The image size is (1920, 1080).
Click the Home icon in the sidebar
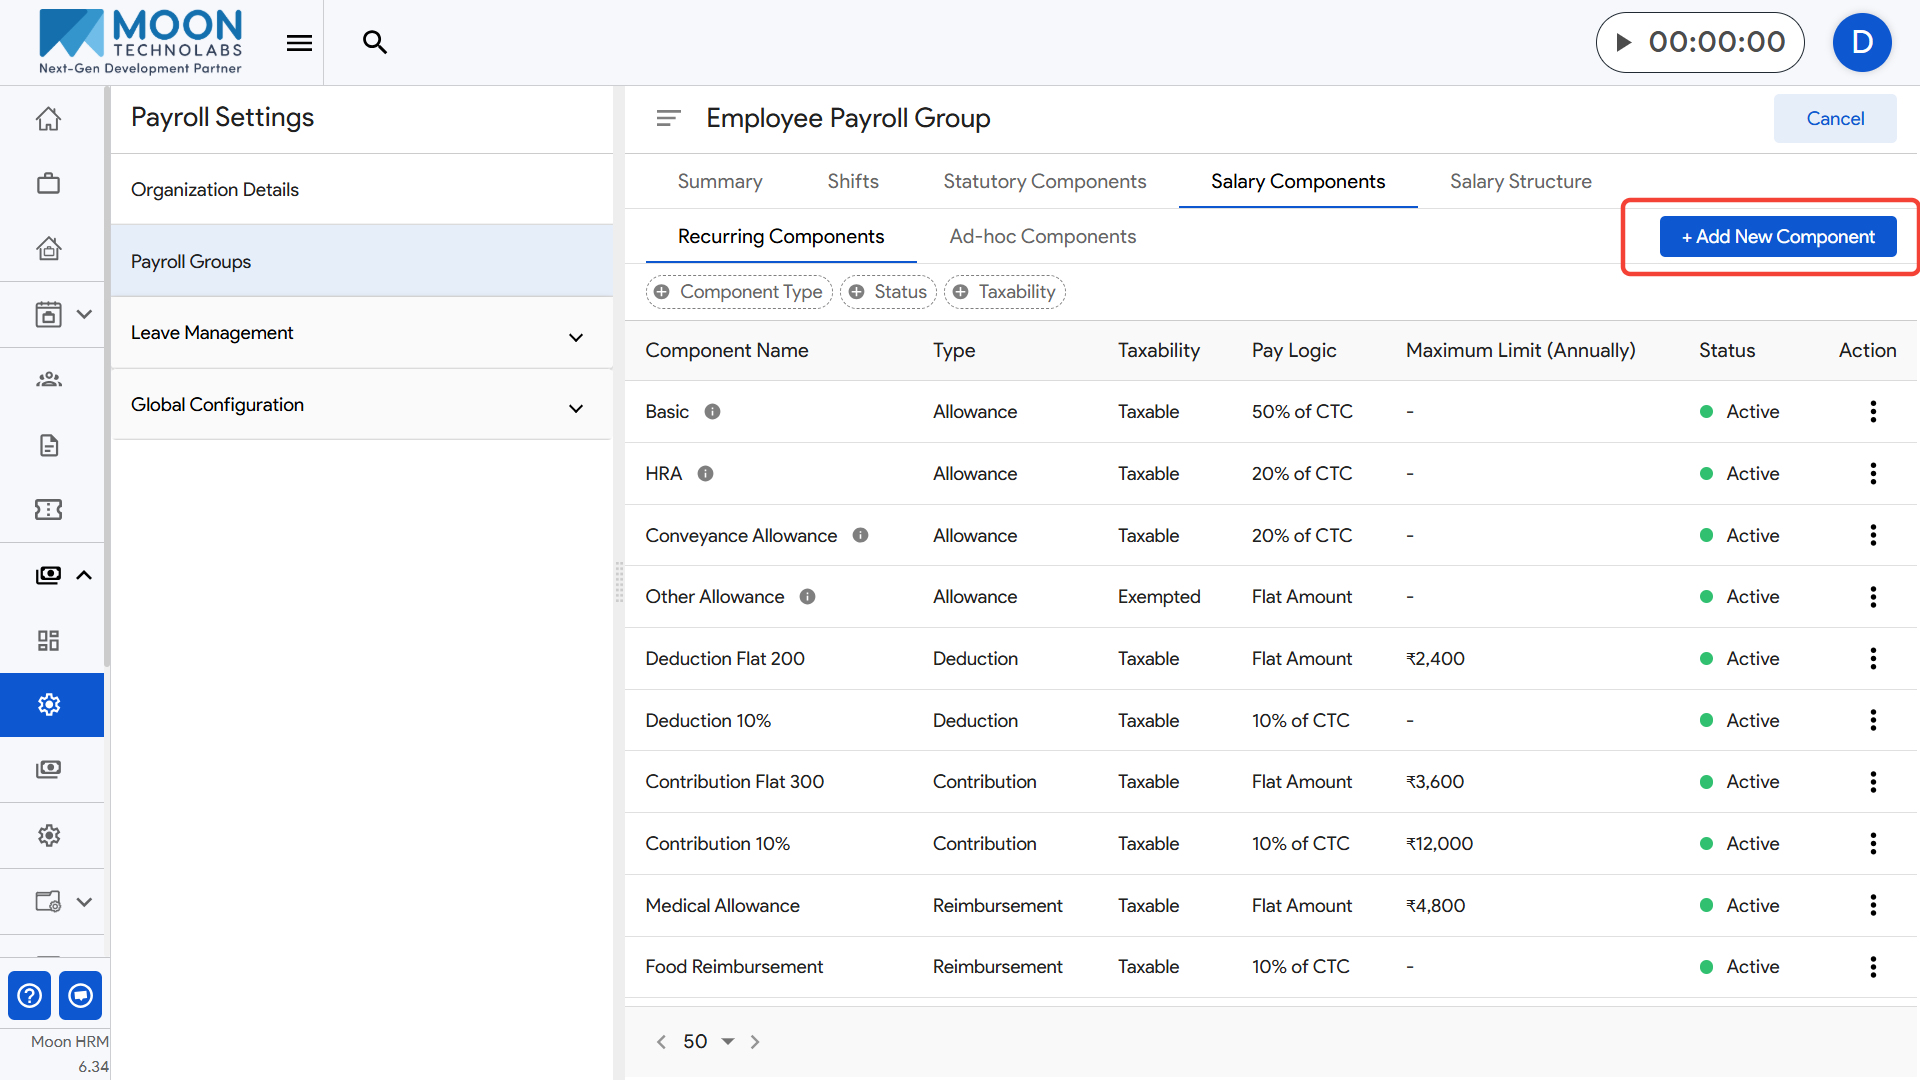[x=48, y=119]
